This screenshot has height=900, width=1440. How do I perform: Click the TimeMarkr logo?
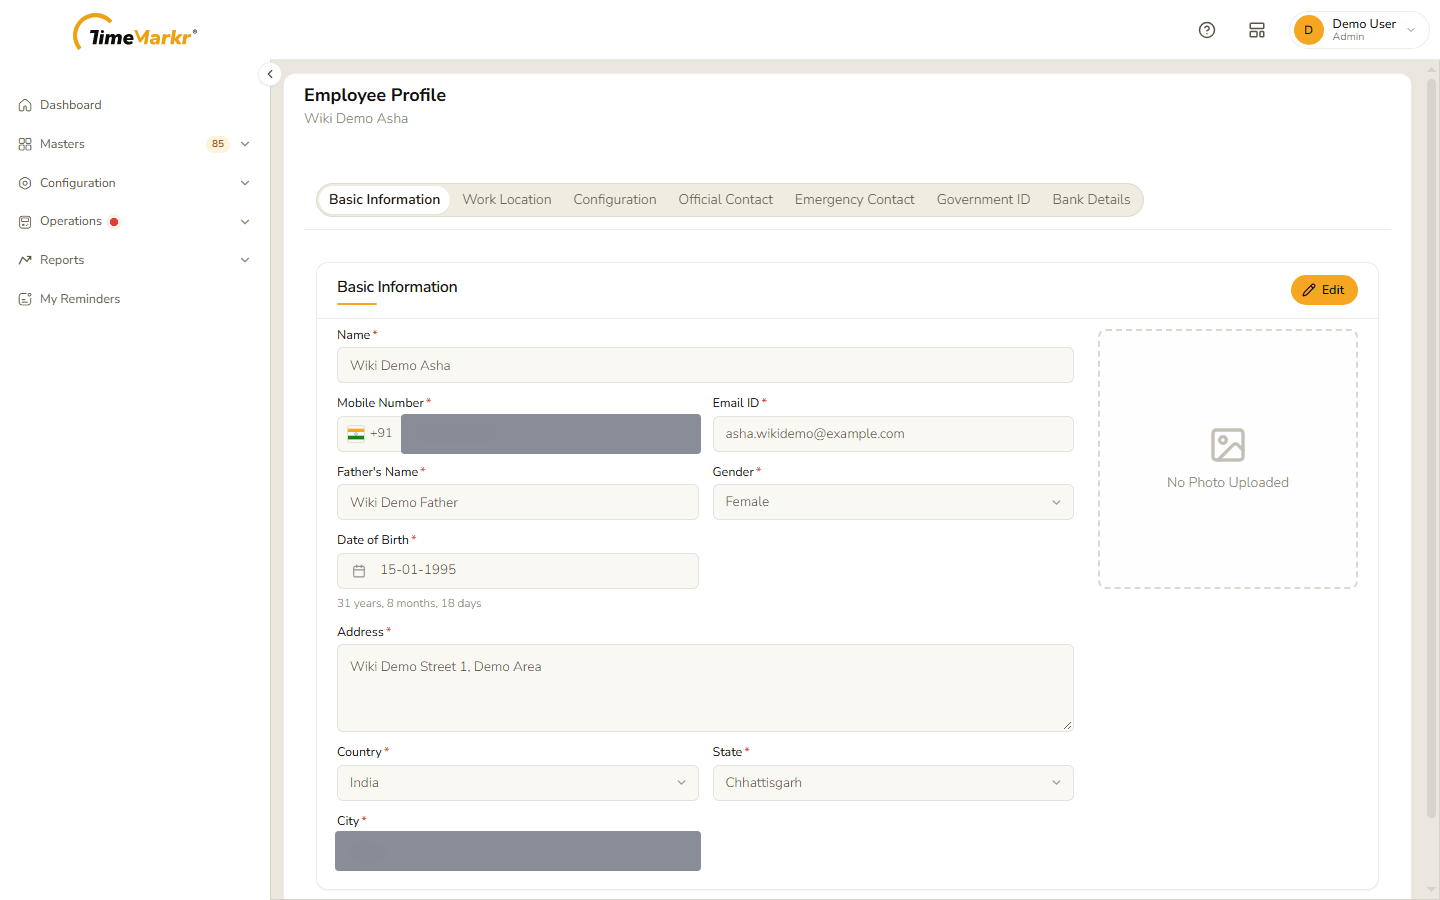135,33
